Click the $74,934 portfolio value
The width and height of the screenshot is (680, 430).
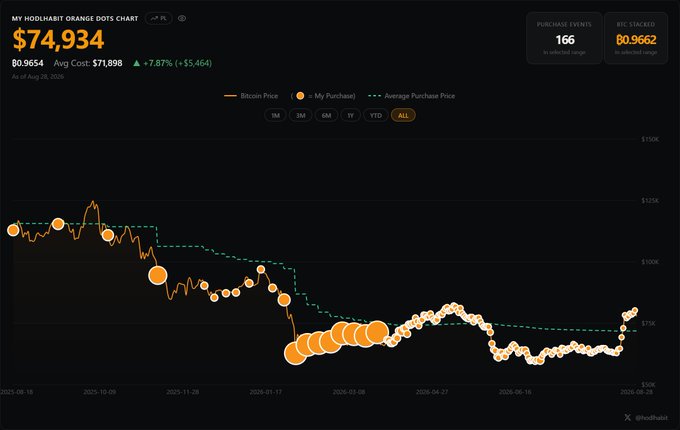58,39
